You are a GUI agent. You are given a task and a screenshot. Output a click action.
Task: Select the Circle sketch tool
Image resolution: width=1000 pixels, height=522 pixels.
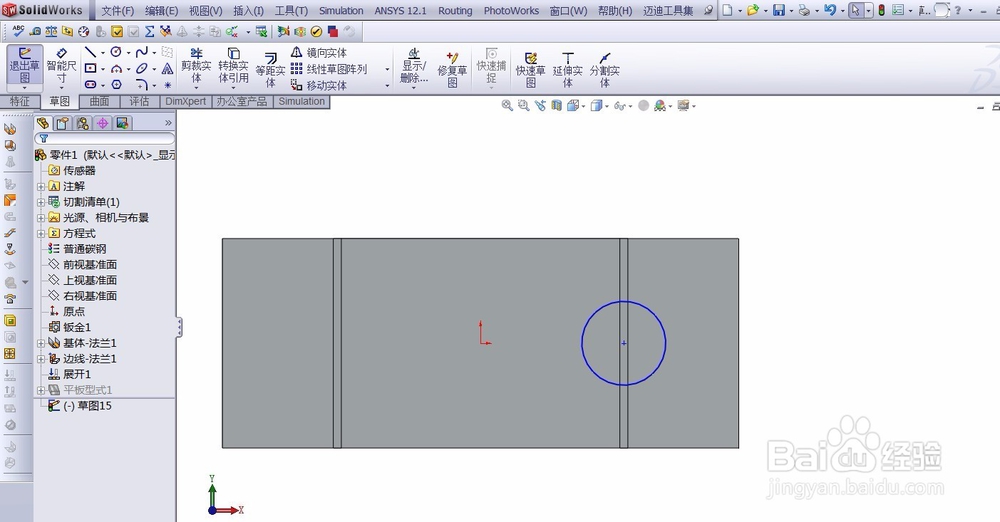(116, 52)
